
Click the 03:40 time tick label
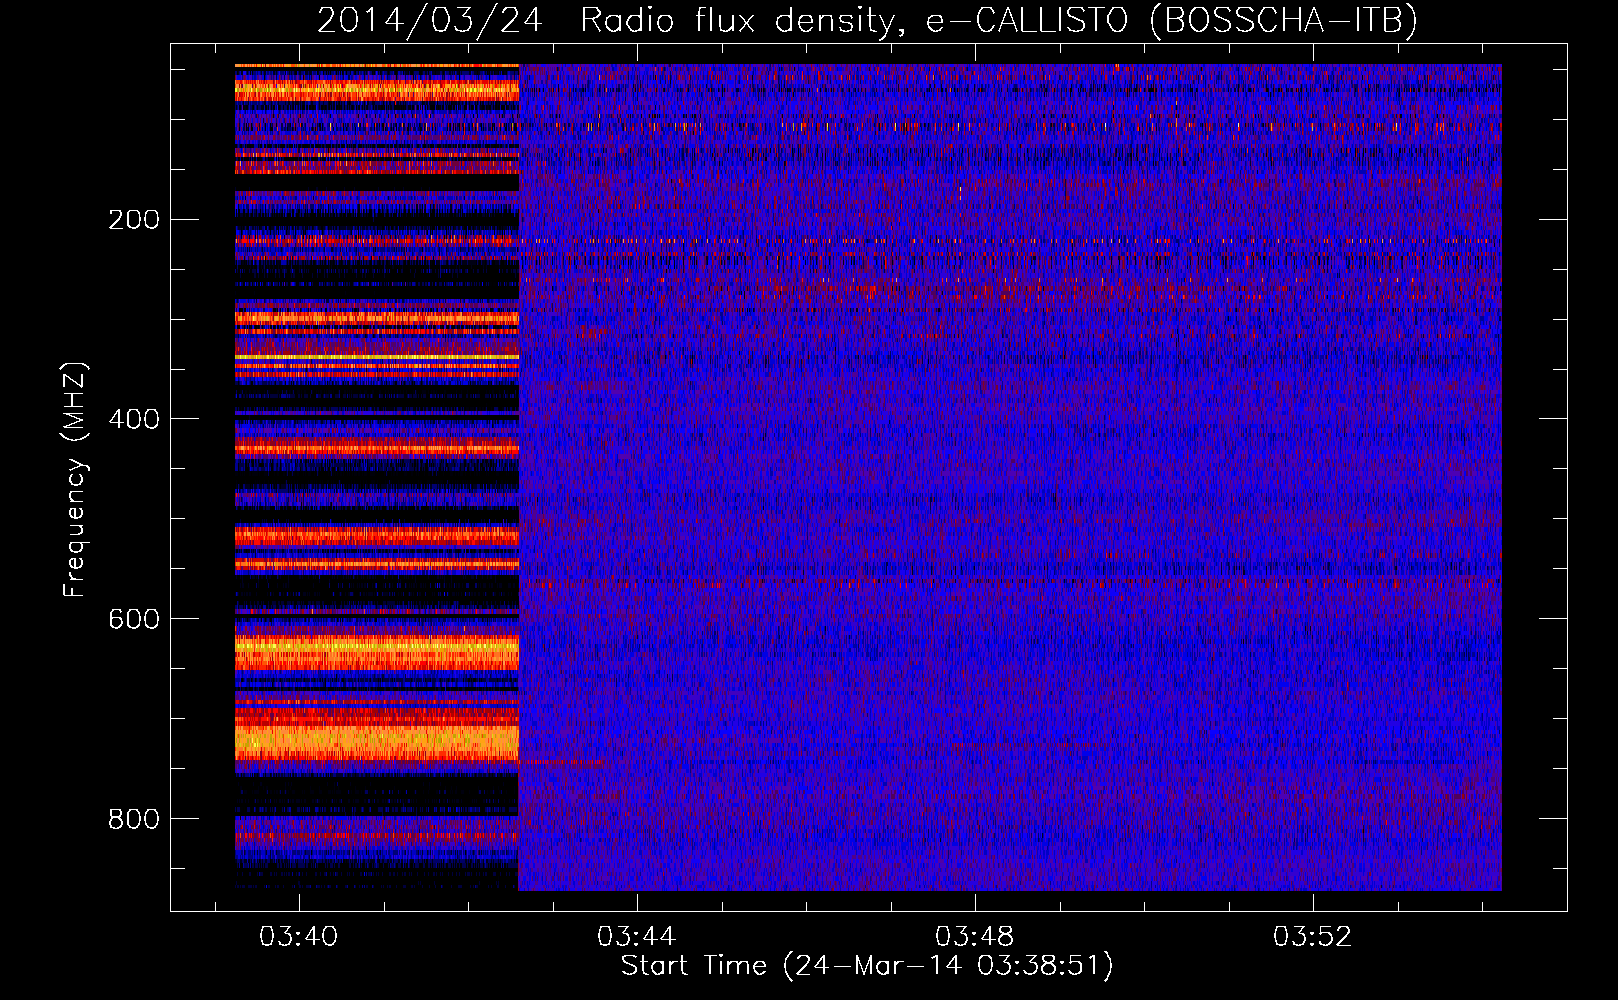299,937
